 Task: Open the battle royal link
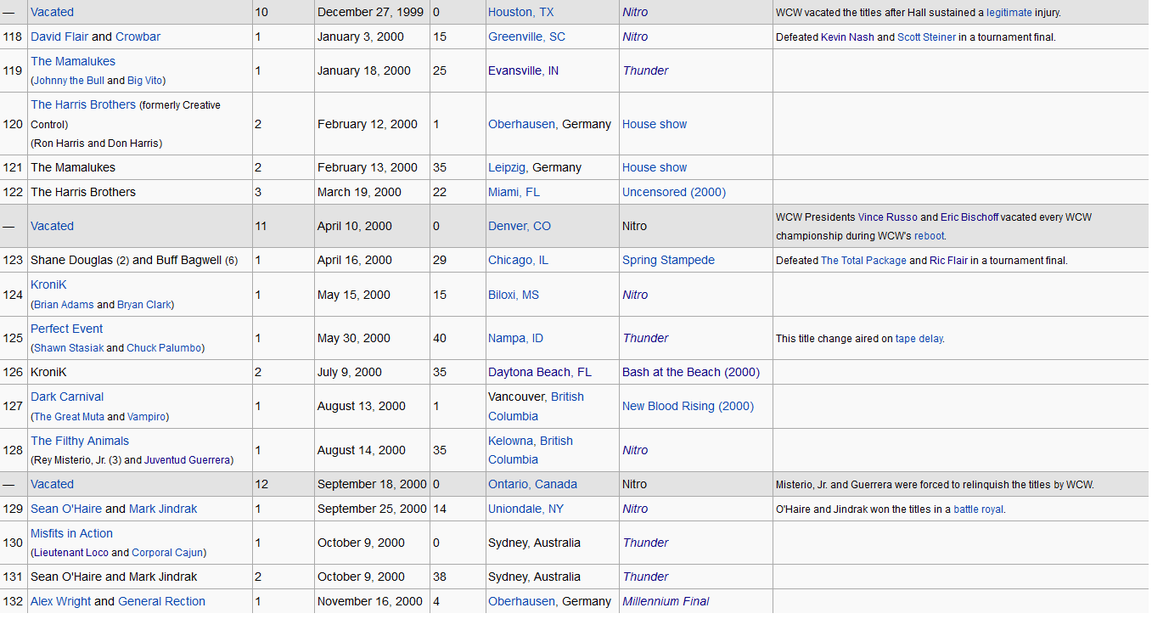click(978, 510)
